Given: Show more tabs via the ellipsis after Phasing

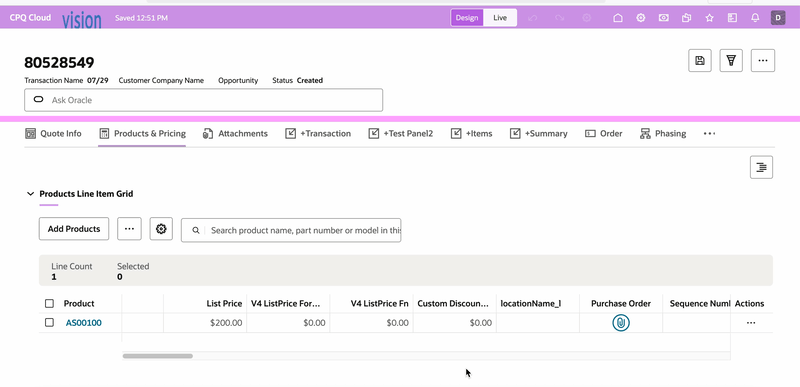Looking at the screenshot, I should (x=709, y=134).
